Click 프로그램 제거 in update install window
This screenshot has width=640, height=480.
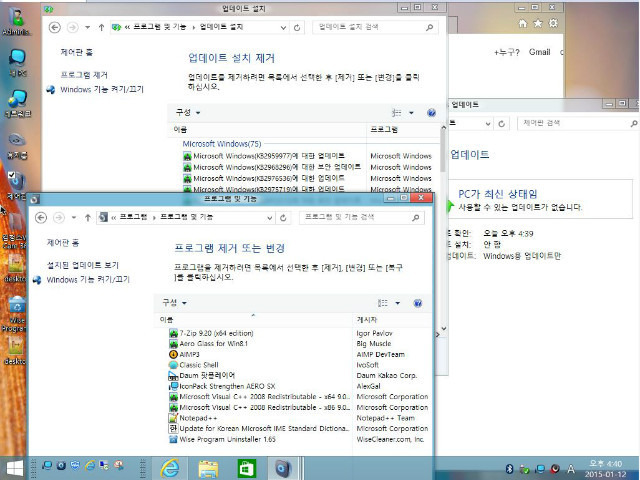coord(84,75)
